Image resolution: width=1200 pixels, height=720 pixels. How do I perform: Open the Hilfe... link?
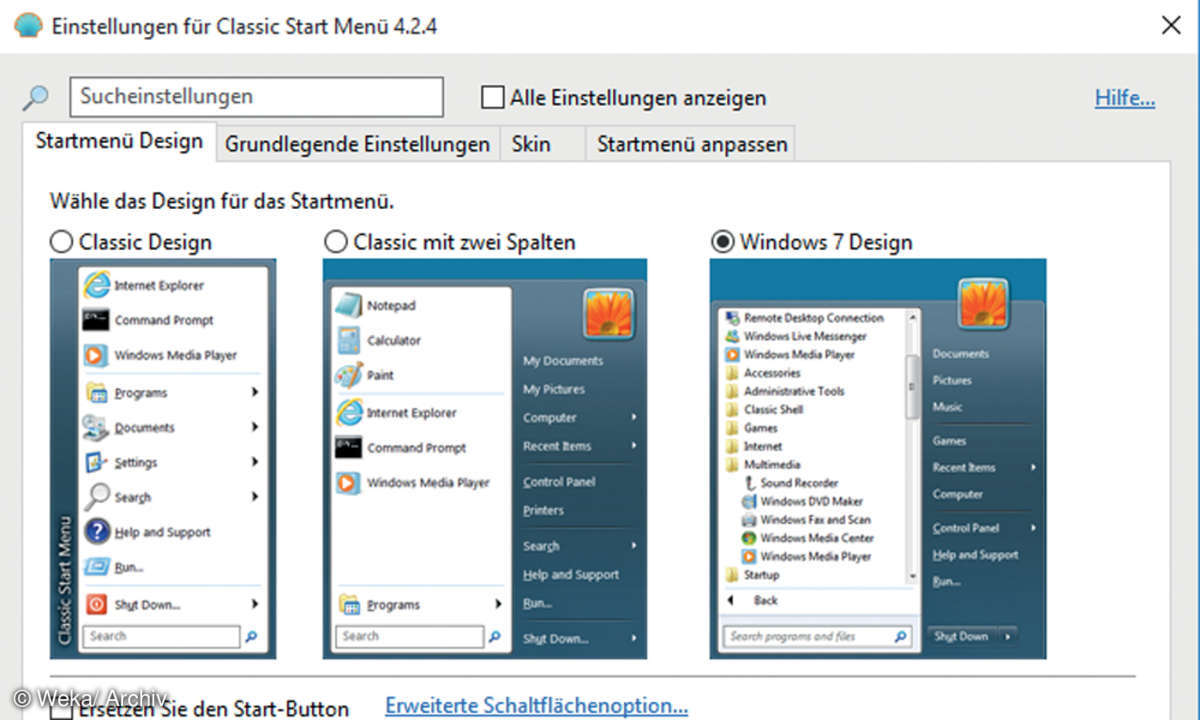click(x=1125, y=98)
